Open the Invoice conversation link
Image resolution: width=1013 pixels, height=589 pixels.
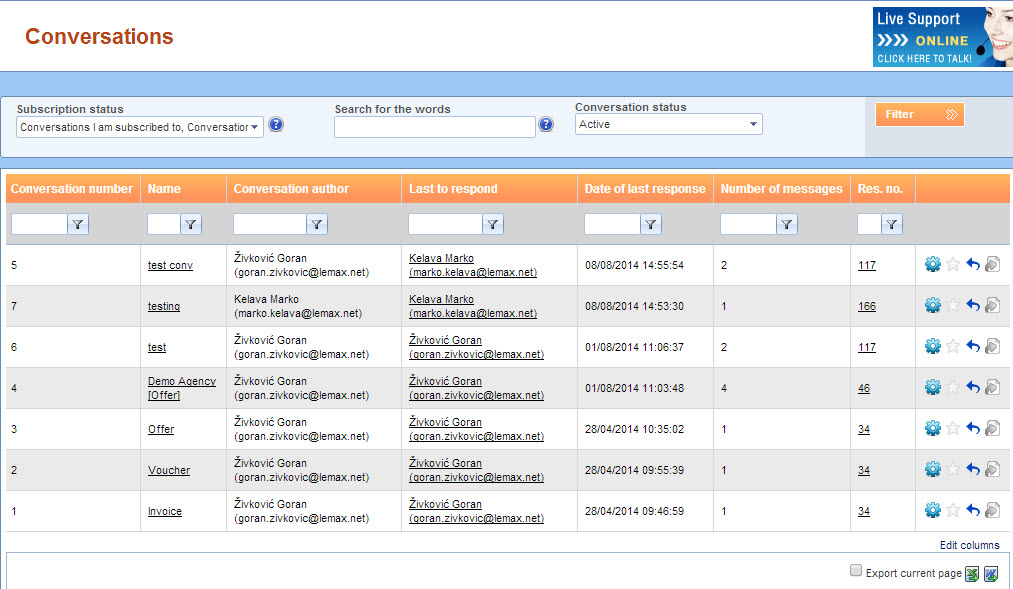[x=165, y=511]
